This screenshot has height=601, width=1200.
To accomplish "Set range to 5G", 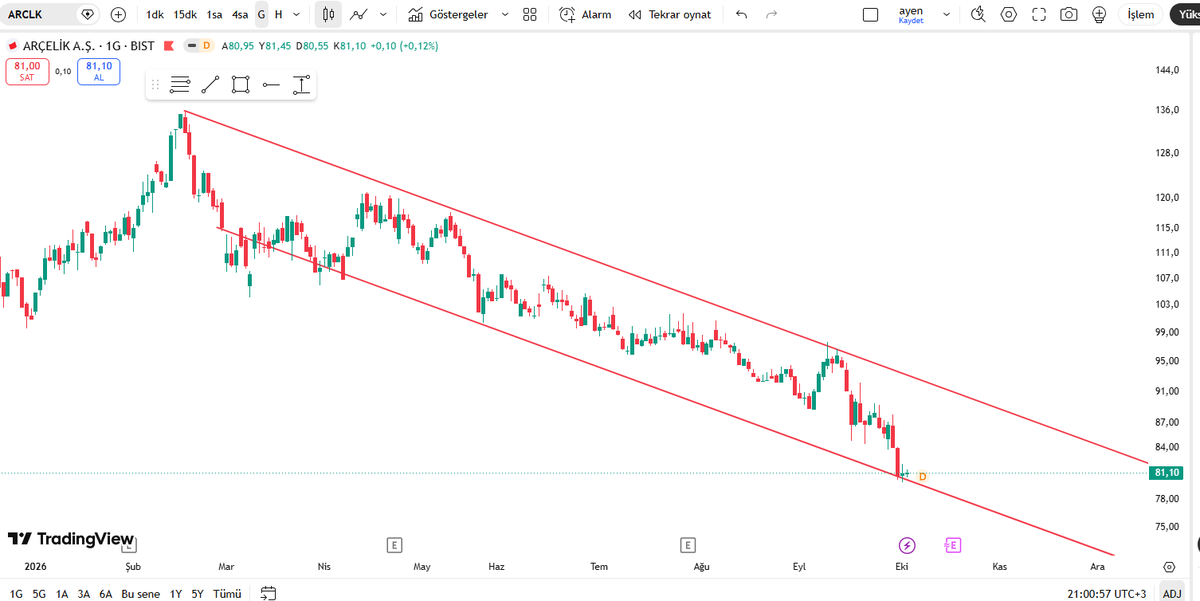I will point(39,593).
